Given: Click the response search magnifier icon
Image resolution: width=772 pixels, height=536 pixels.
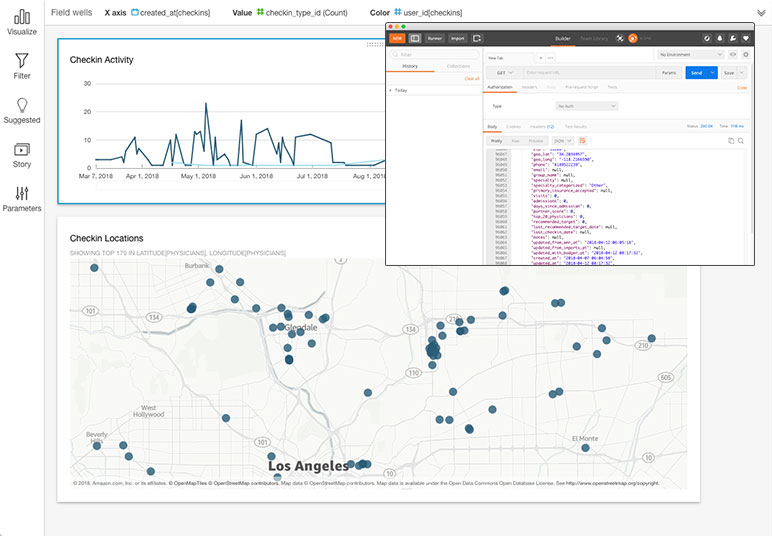Looking at the screenshot, I should pyautogui.click(x=741, y=141).
